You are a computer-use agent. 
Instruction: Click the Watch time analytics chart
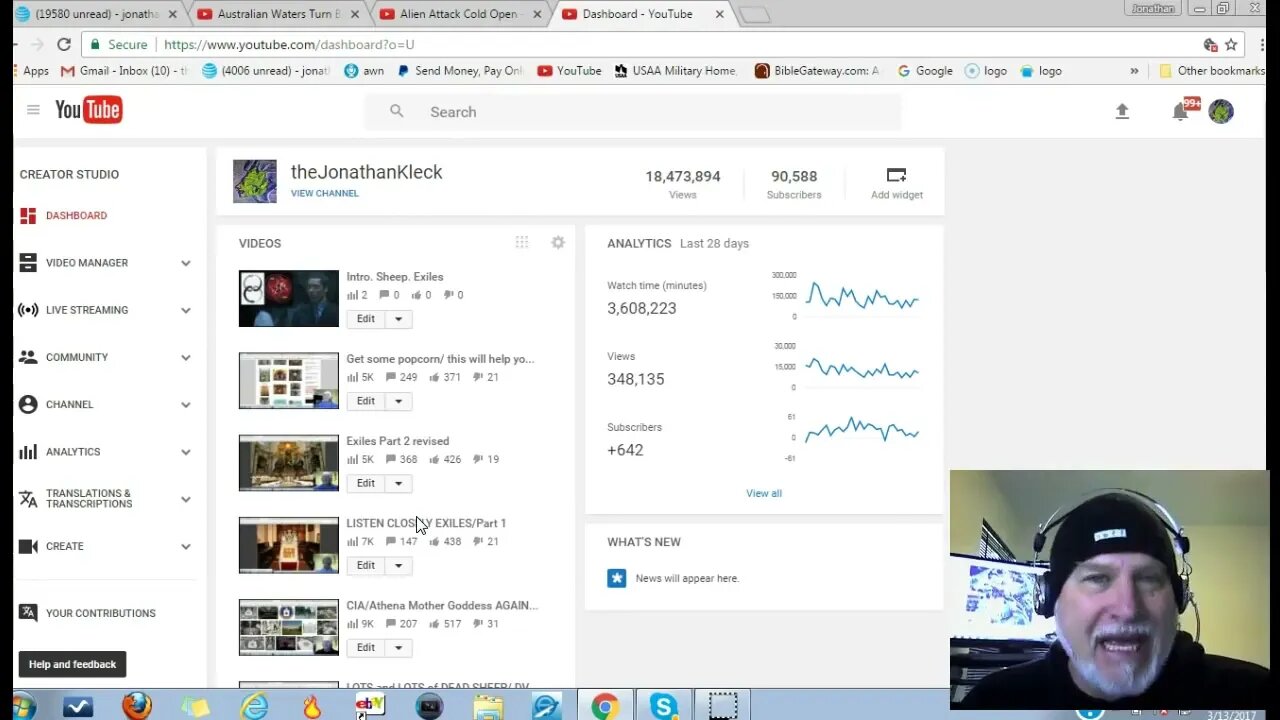tap(862, 297)
